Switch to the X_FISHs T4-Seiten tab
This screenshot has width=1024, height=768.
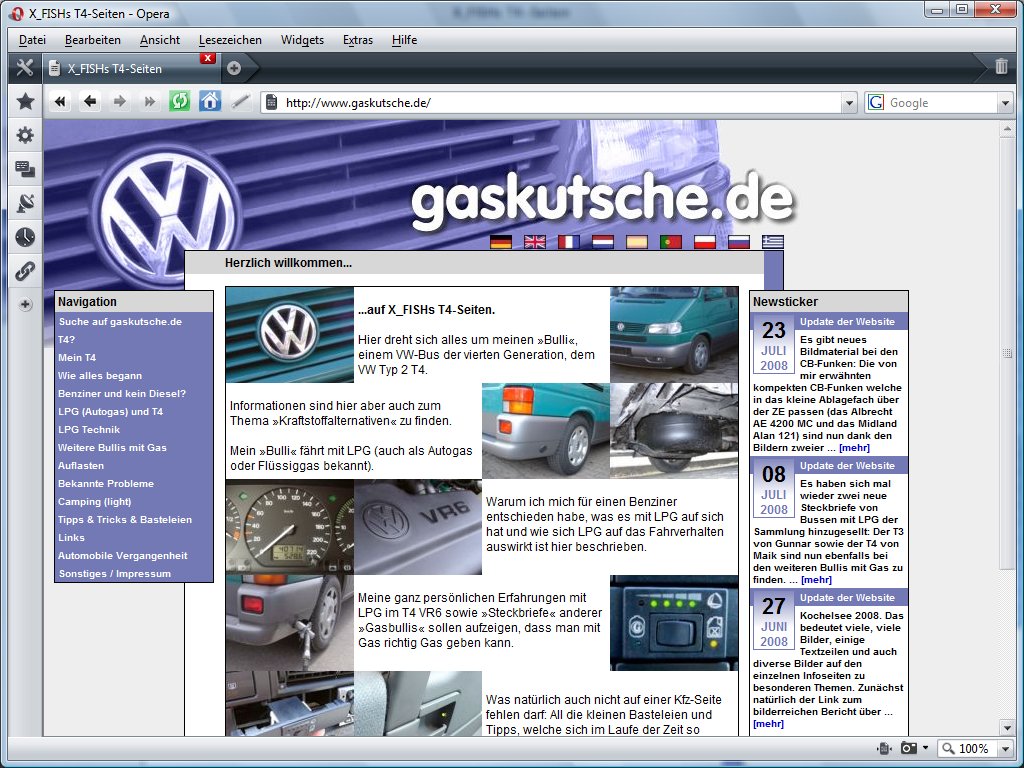click(x=124, y=68)
